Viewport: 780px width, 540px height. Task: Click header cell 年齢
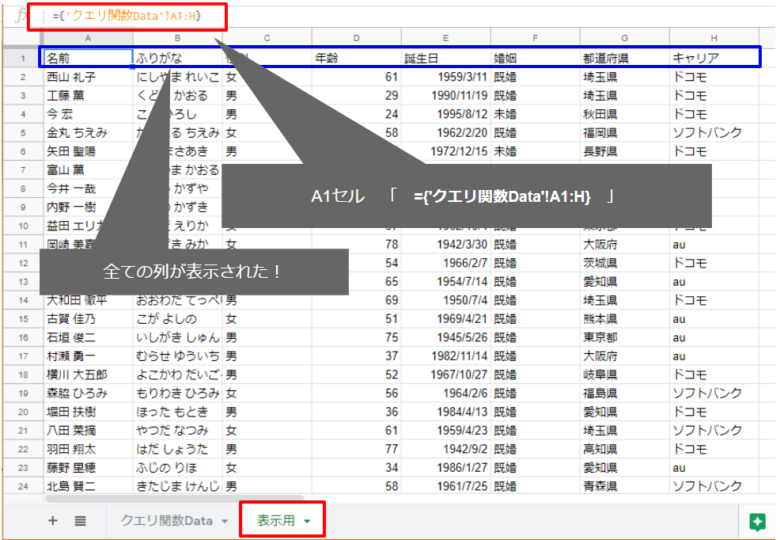click(356, 58)
